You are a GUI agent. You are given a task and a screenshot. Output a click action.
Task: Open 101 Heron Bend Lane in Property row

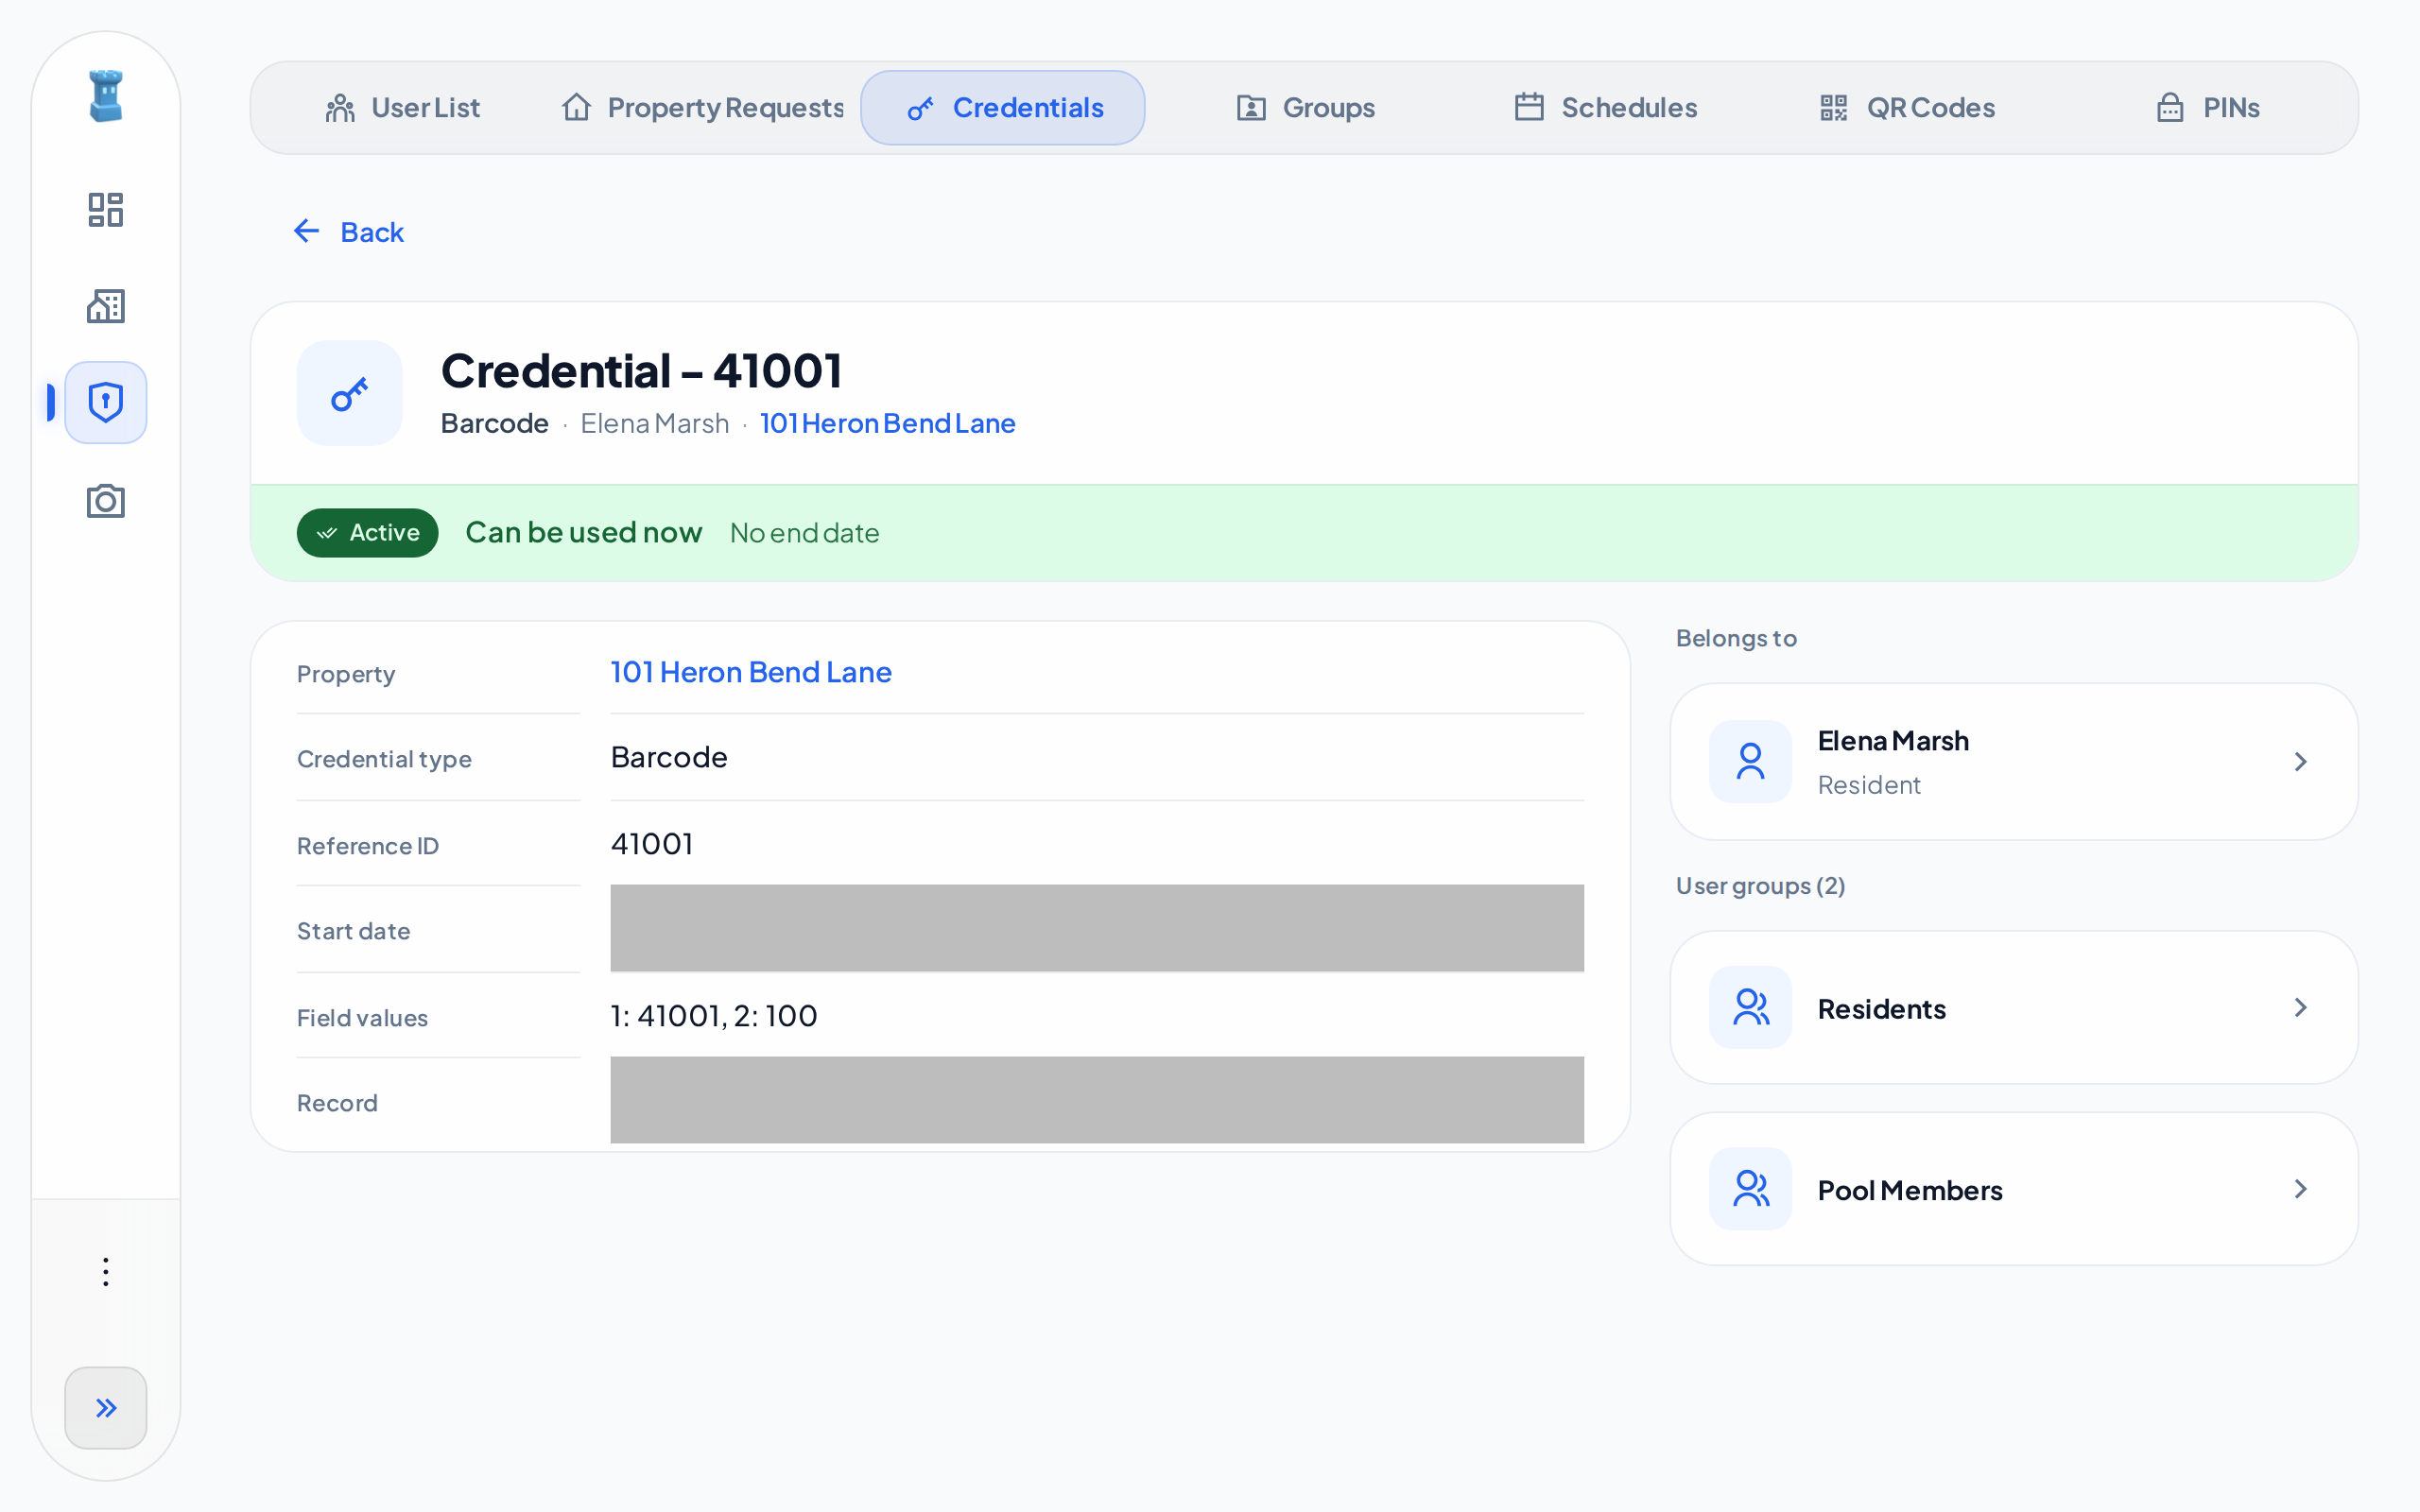coord(751,672)
